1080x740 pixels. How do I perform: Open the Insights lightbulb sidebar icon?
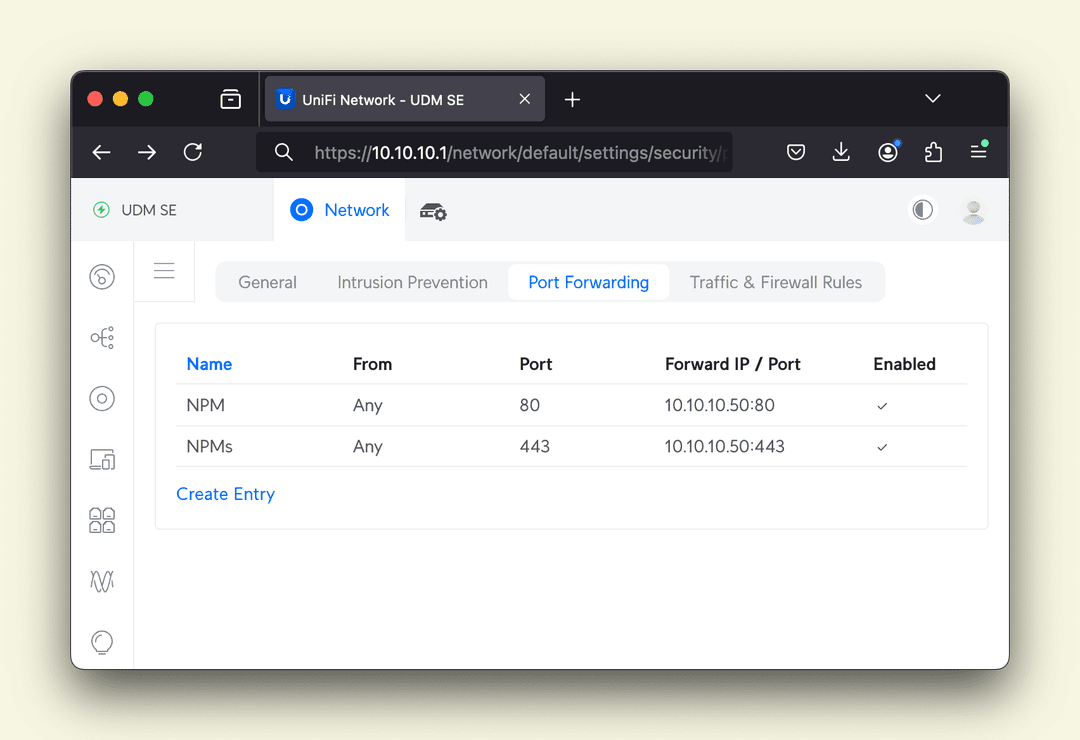click(x=102, y=642)
